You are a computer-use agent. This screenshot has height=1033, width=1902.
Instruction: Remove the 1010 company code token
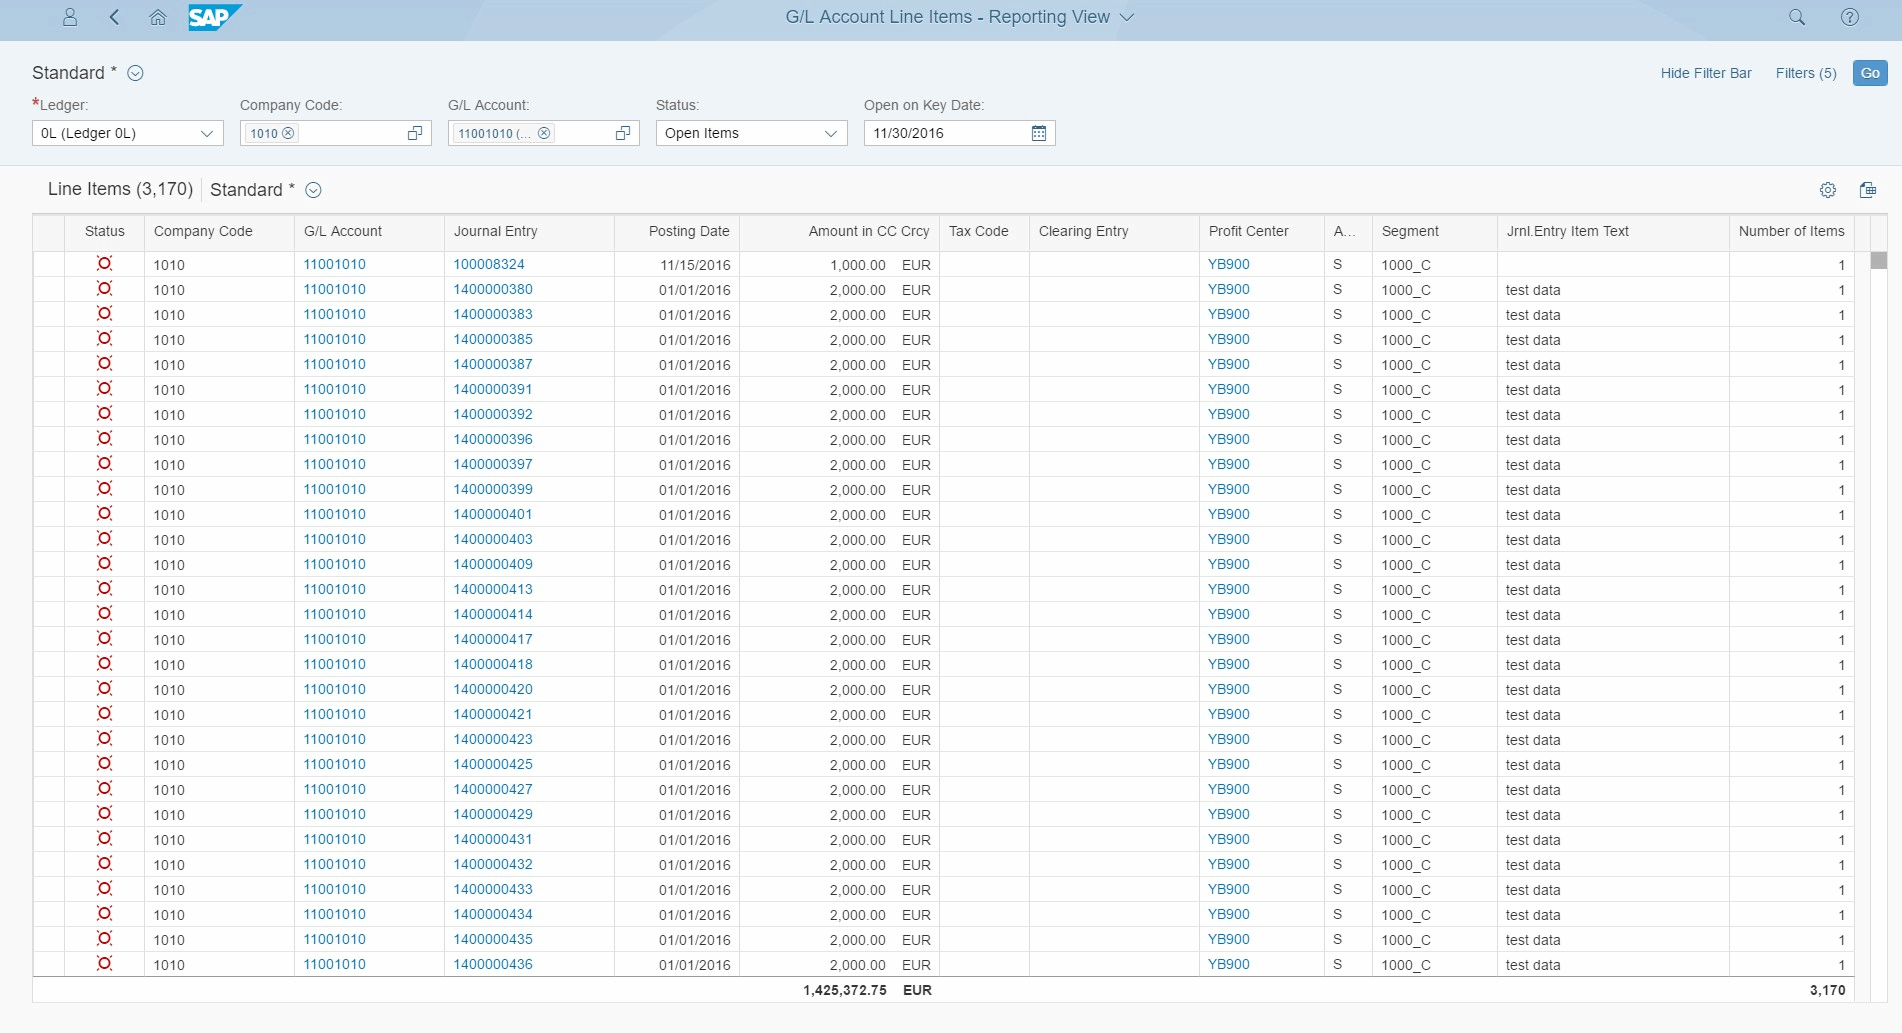(288, 133)
